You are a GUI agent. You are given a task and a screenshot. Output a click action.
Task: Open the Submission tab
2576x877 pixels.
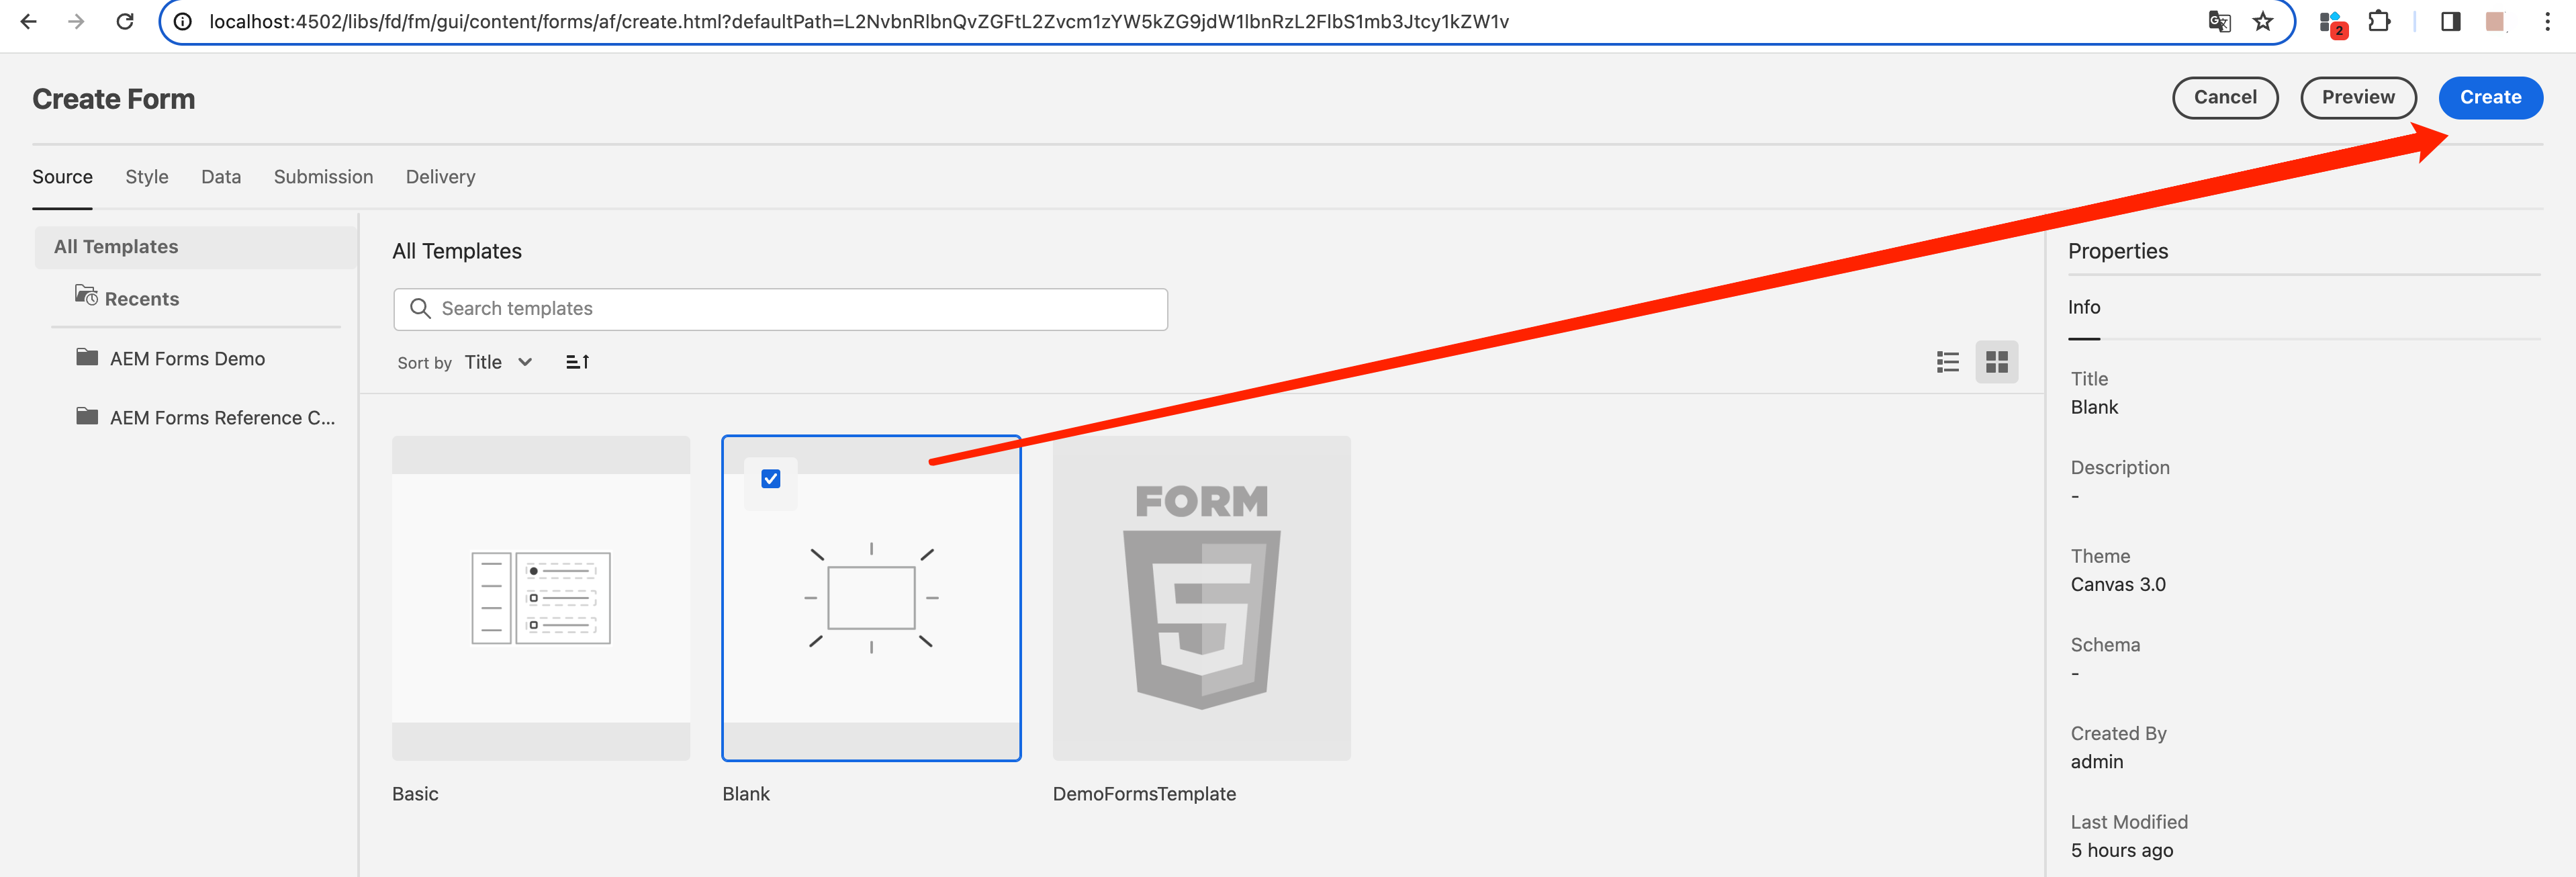pyautogui.click(x=322, y=176)
